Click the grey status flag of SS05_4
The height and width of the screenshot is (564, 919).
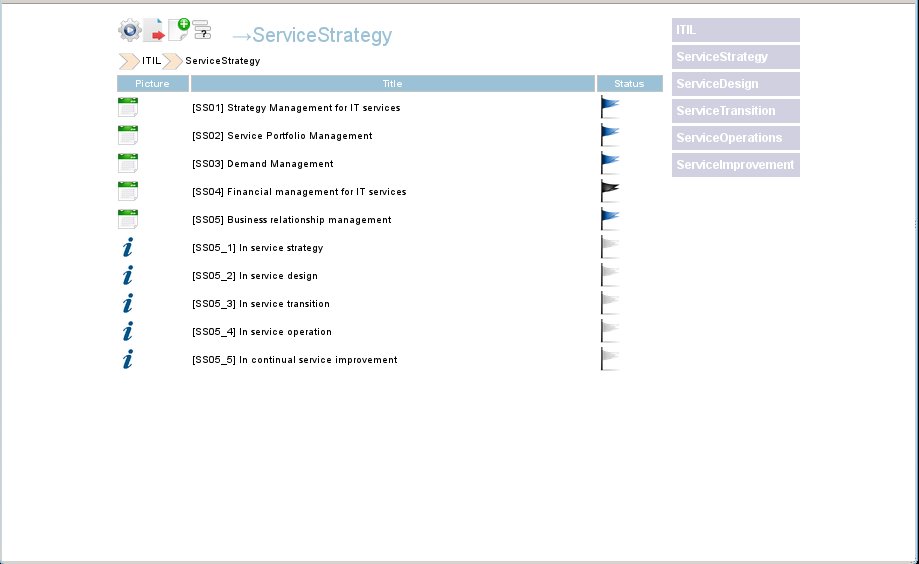click(x=610, y=332)
